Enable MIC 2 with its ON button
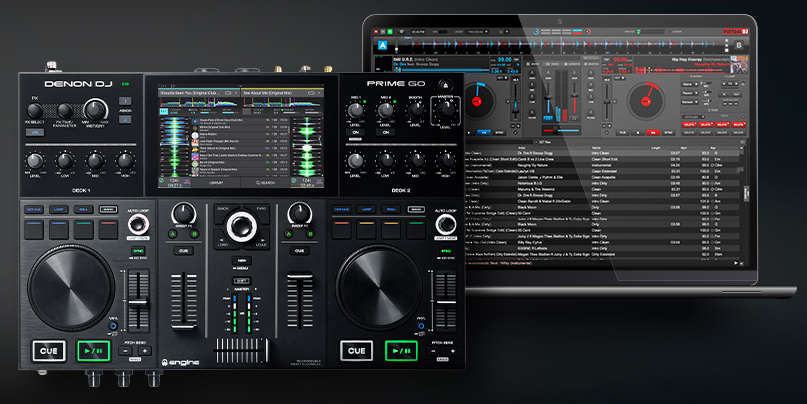 click(x=386, y=132)
